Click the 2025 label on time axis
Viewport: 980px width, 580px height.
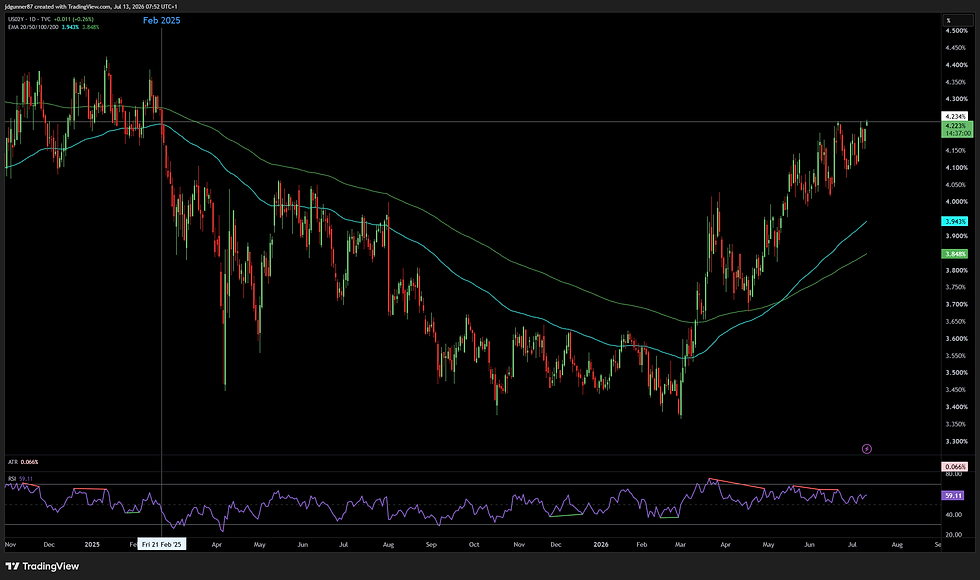92,544
